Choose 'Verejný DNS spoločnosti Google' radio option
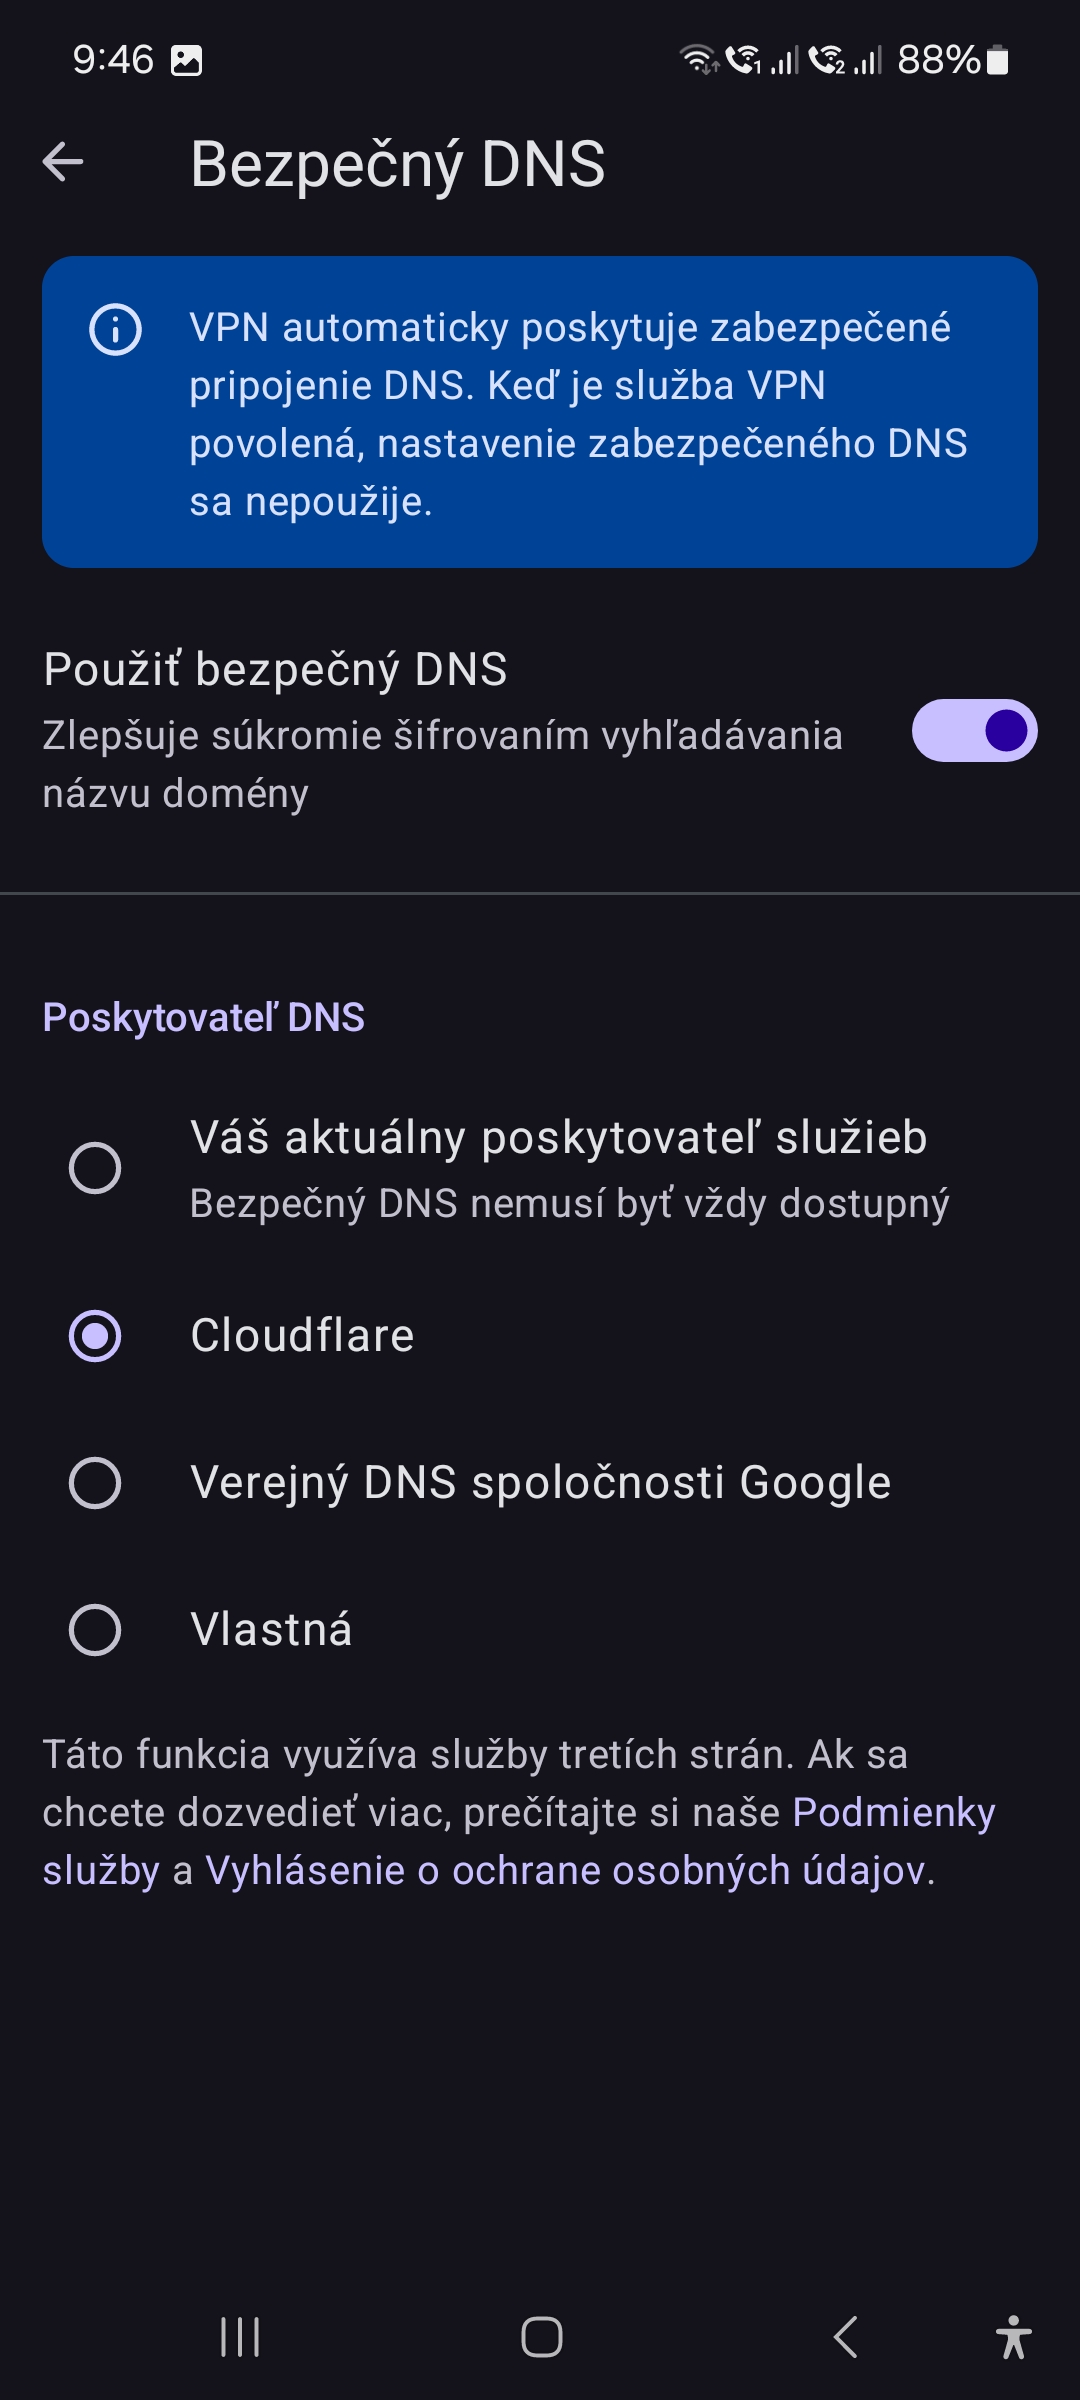1080x2400 pixels. pyautogui.click(x=95, y=1483)
